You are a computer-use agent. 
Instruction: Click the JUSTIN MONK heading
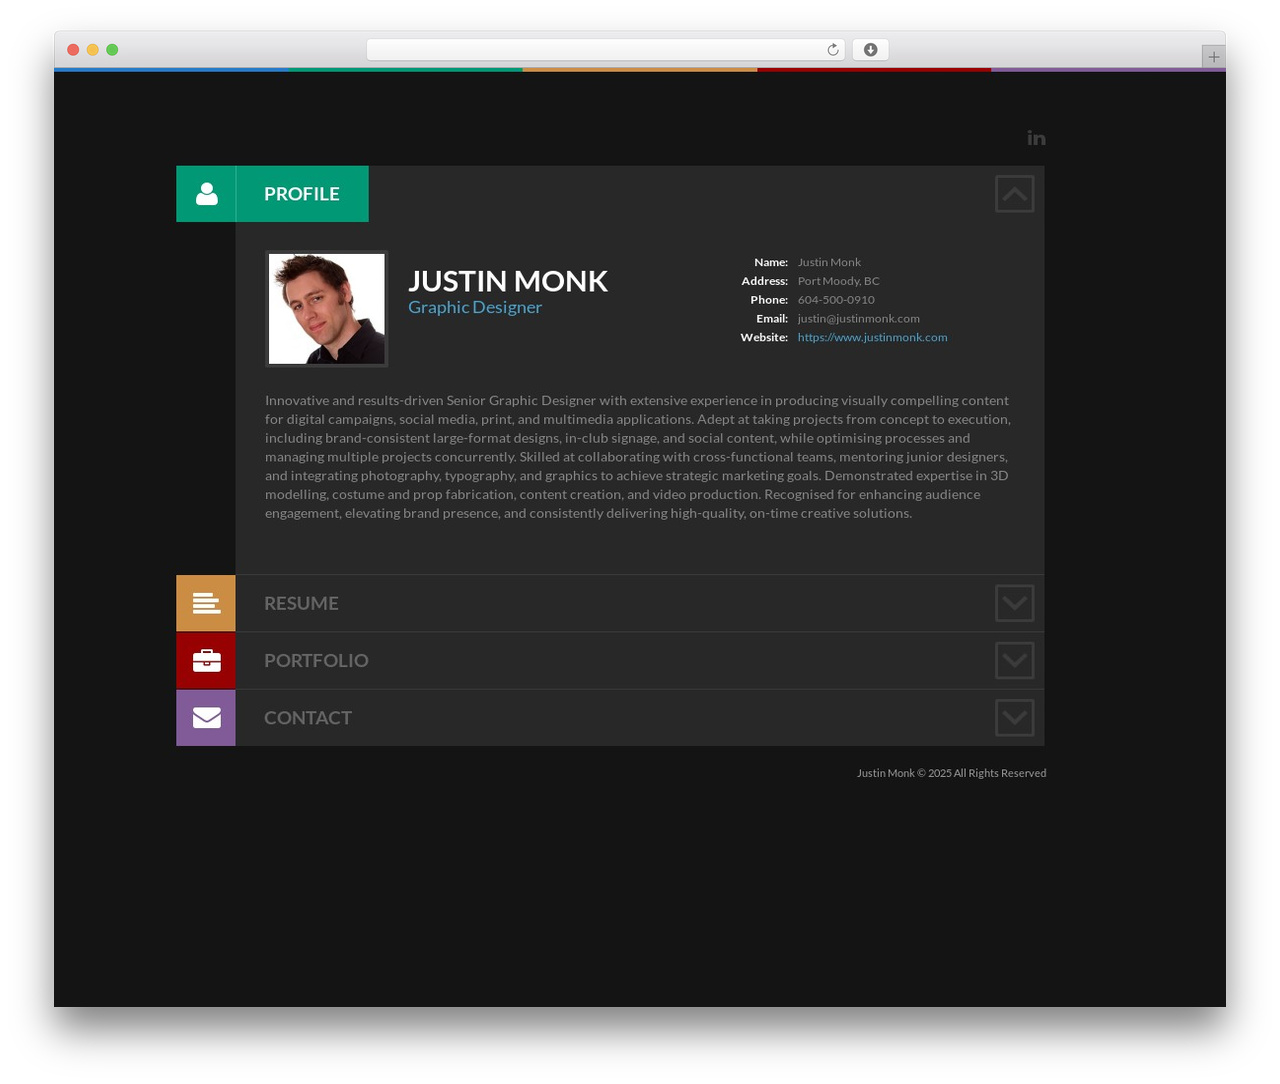[508, 281]
